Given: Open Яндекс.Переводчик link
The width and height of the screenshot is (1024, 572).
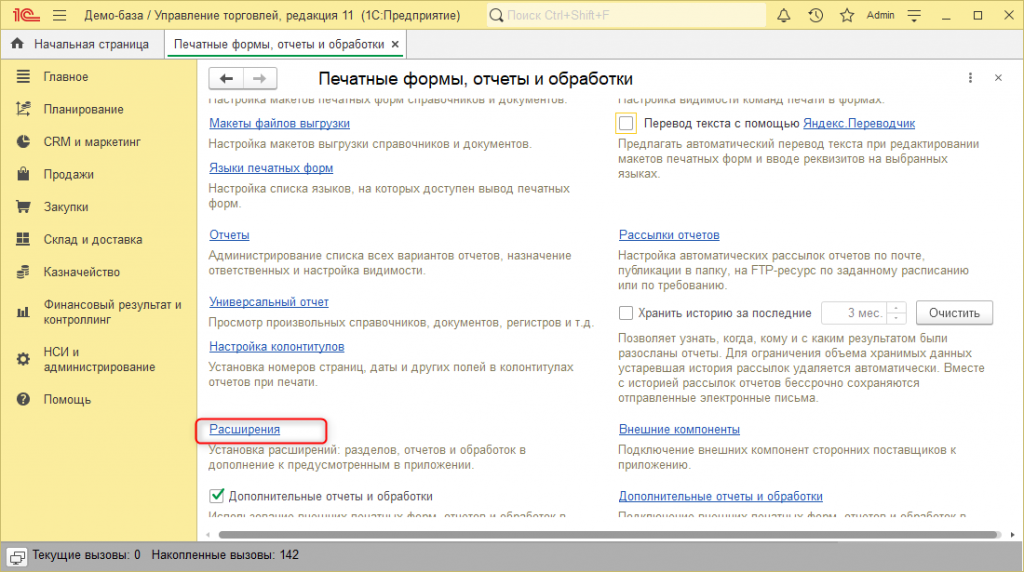Looking at the screenshot, I should coord(859,123).
